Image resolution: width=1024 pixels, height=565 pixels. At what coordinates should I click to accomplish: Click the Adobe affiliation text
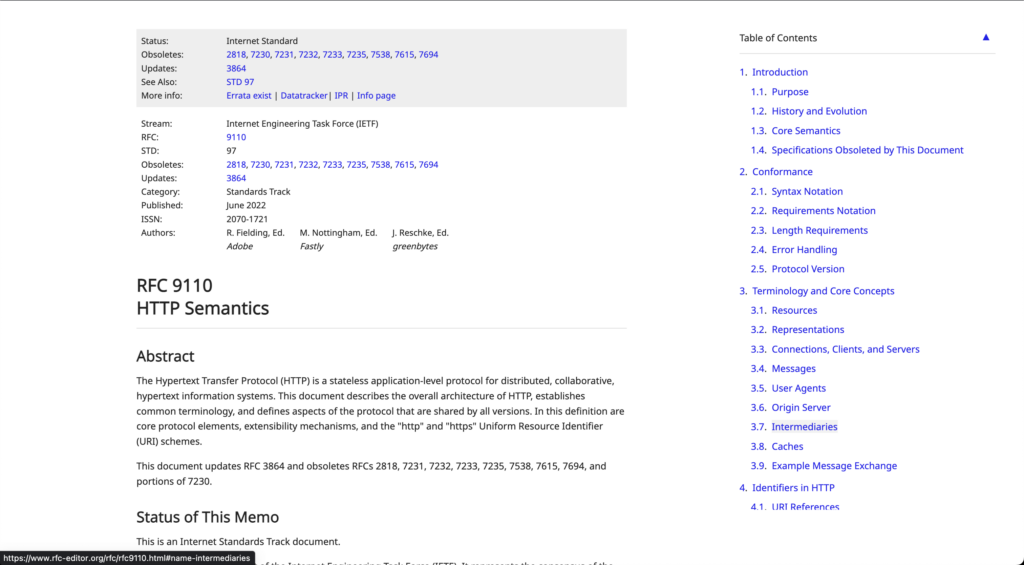239,246
